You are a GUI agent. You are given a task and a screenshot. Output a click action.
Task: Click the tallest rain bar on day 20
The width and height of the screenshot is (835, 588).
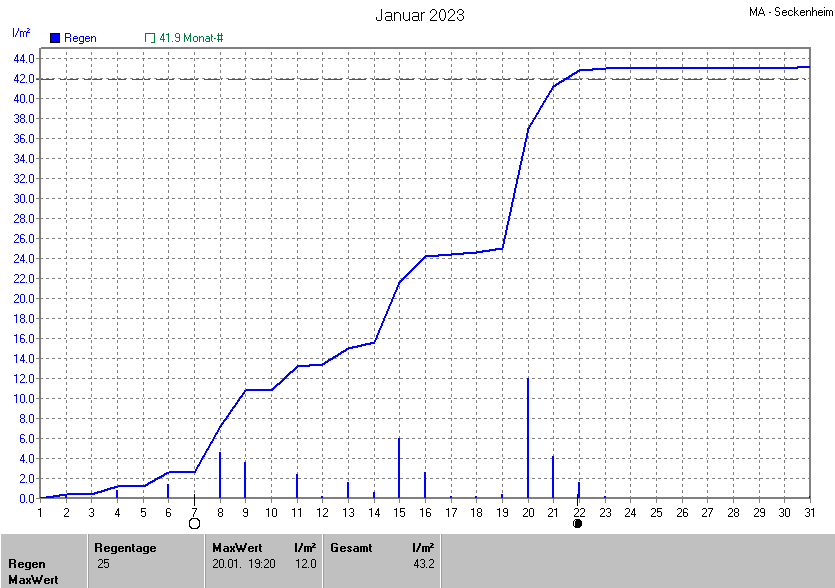[x=528, y=438]
